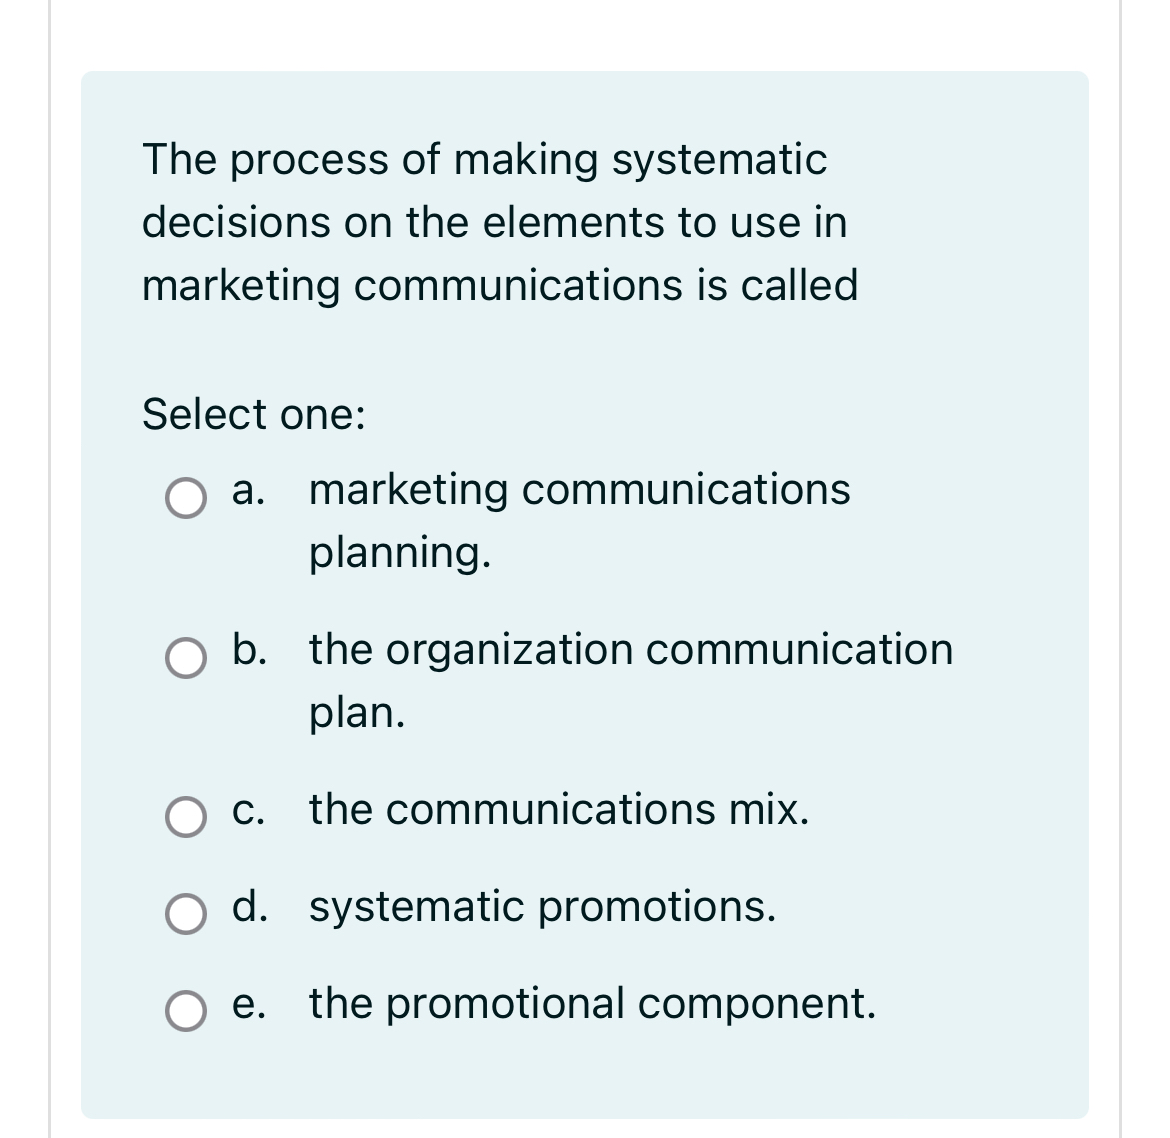This screenshot has width=1170, height=1138.
Task: Choose 'the communications mix' answer
Action: click(559, 810)
